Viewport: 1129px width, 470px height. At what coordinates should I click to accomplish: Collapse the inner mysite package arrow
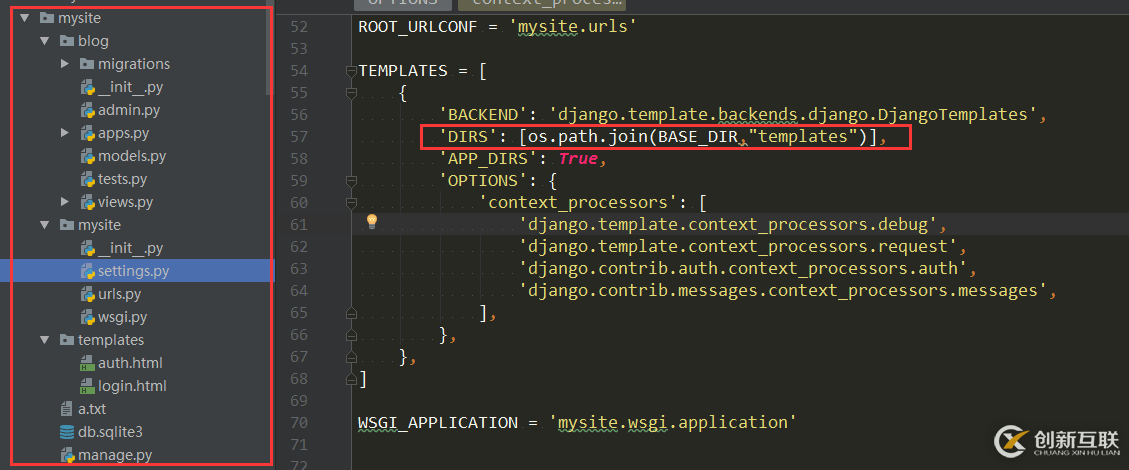coord(45,225)
